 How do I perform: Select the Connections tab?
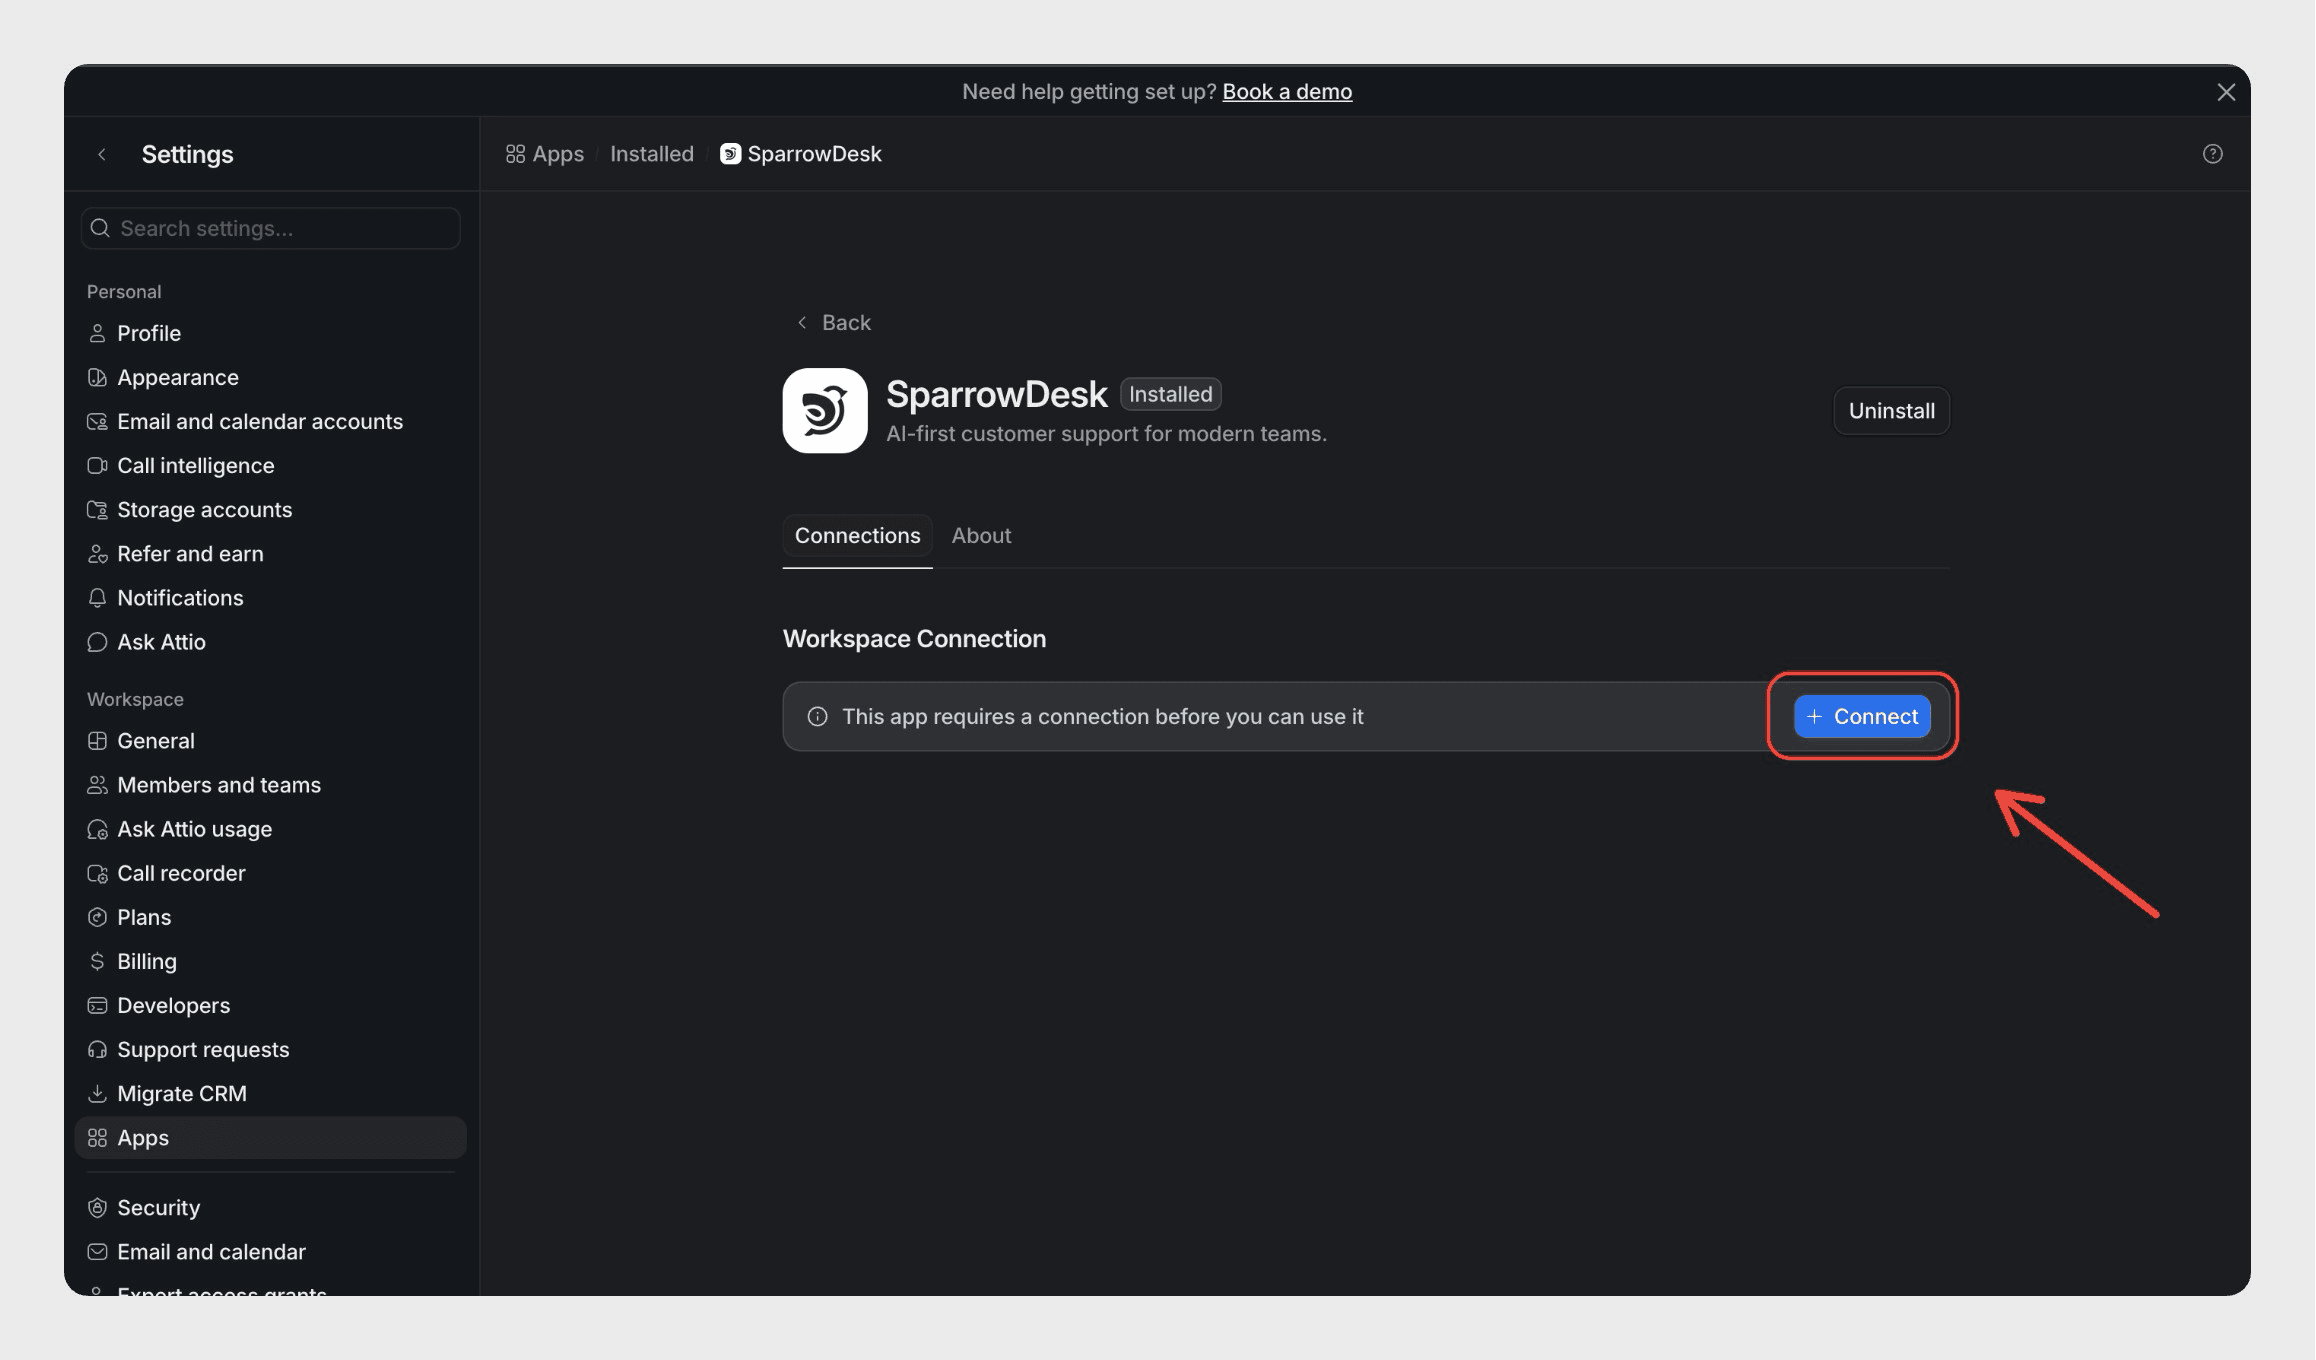(x=857, y=536)
